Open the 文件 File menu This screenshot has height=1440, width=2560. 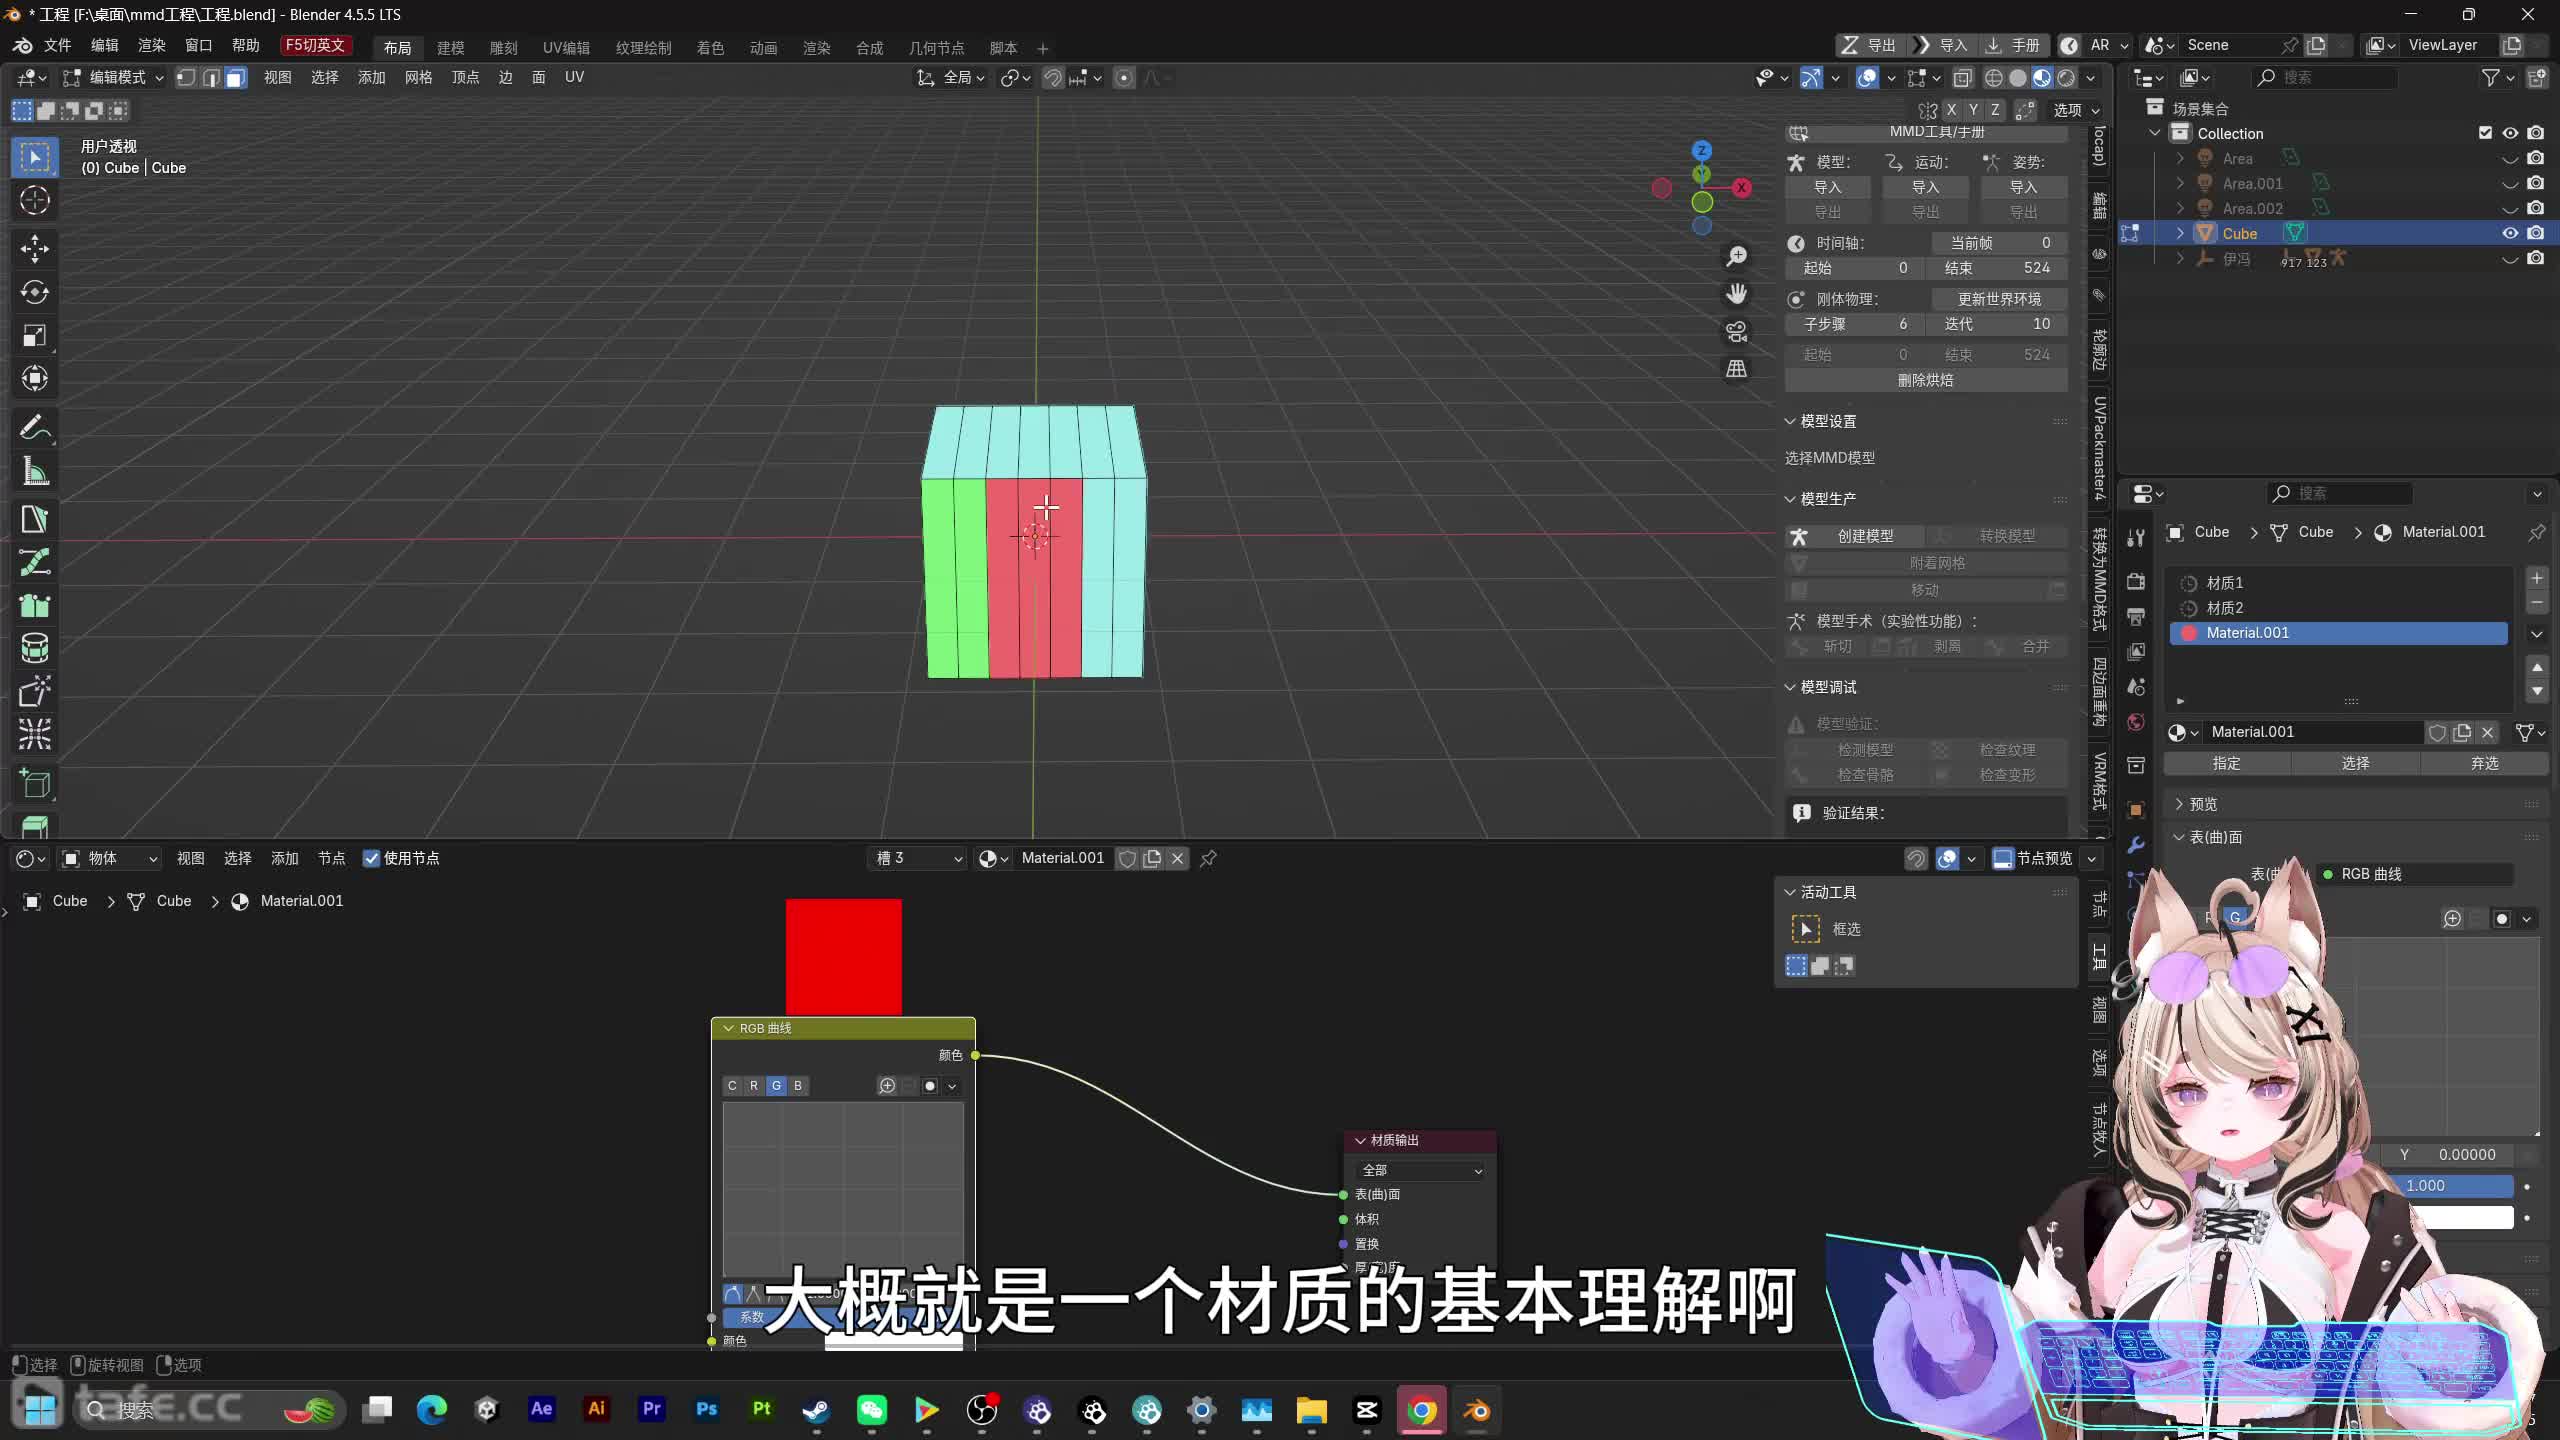click(57, 45)
